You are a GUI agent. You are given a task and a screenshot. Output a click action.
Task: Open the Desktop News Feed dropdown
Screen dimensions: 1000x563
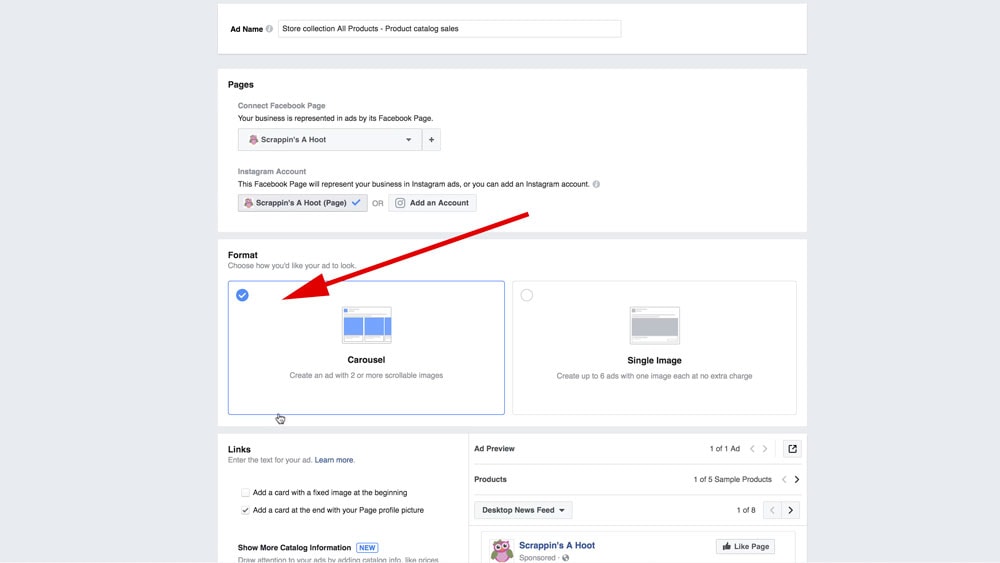[x=523, y=510]
